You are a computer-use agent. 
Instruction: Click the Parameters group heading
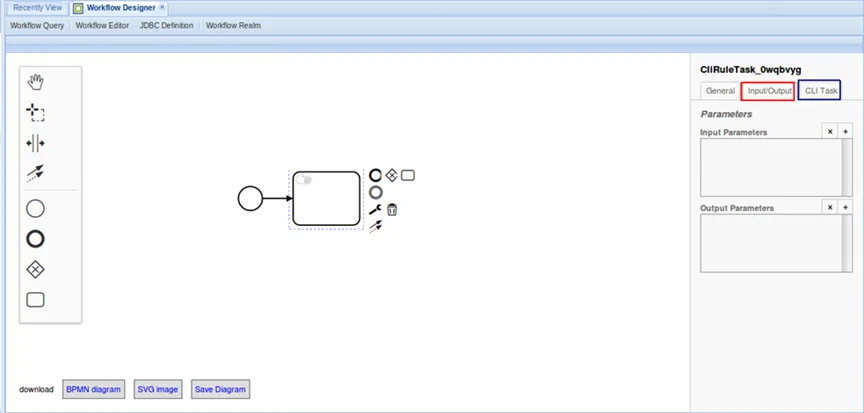[726, 114]
